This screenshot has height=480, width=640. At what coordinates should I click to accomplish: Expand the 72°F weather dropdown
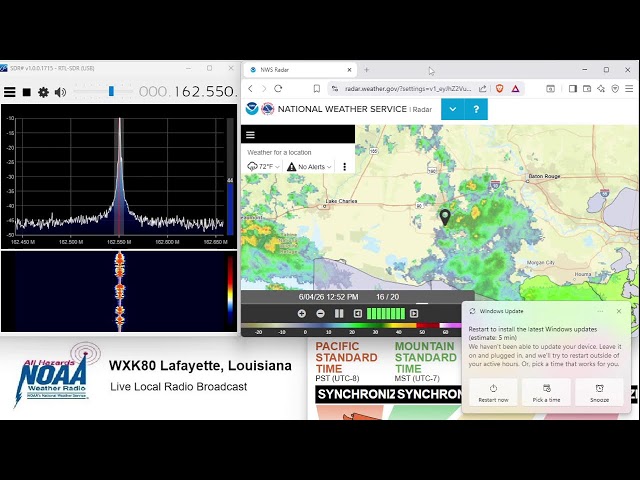click(264, 167)
